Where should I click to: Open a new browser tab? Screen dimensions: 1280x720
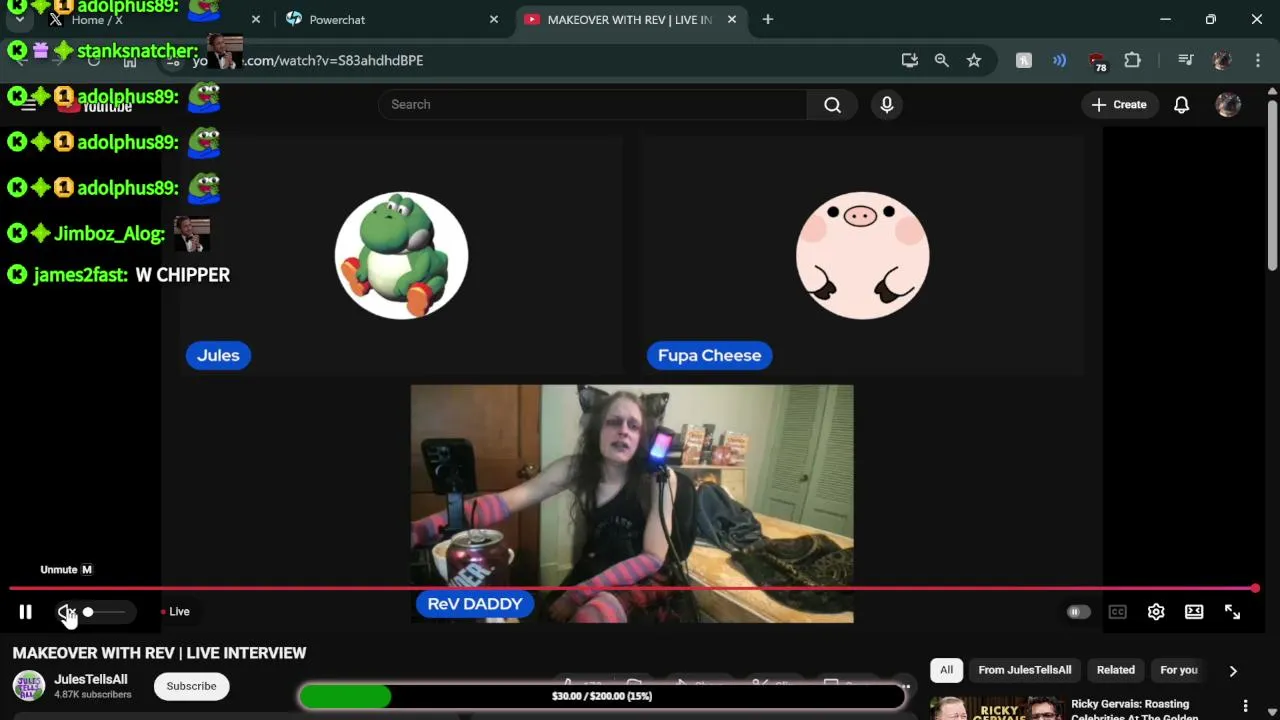coord(768,19)
